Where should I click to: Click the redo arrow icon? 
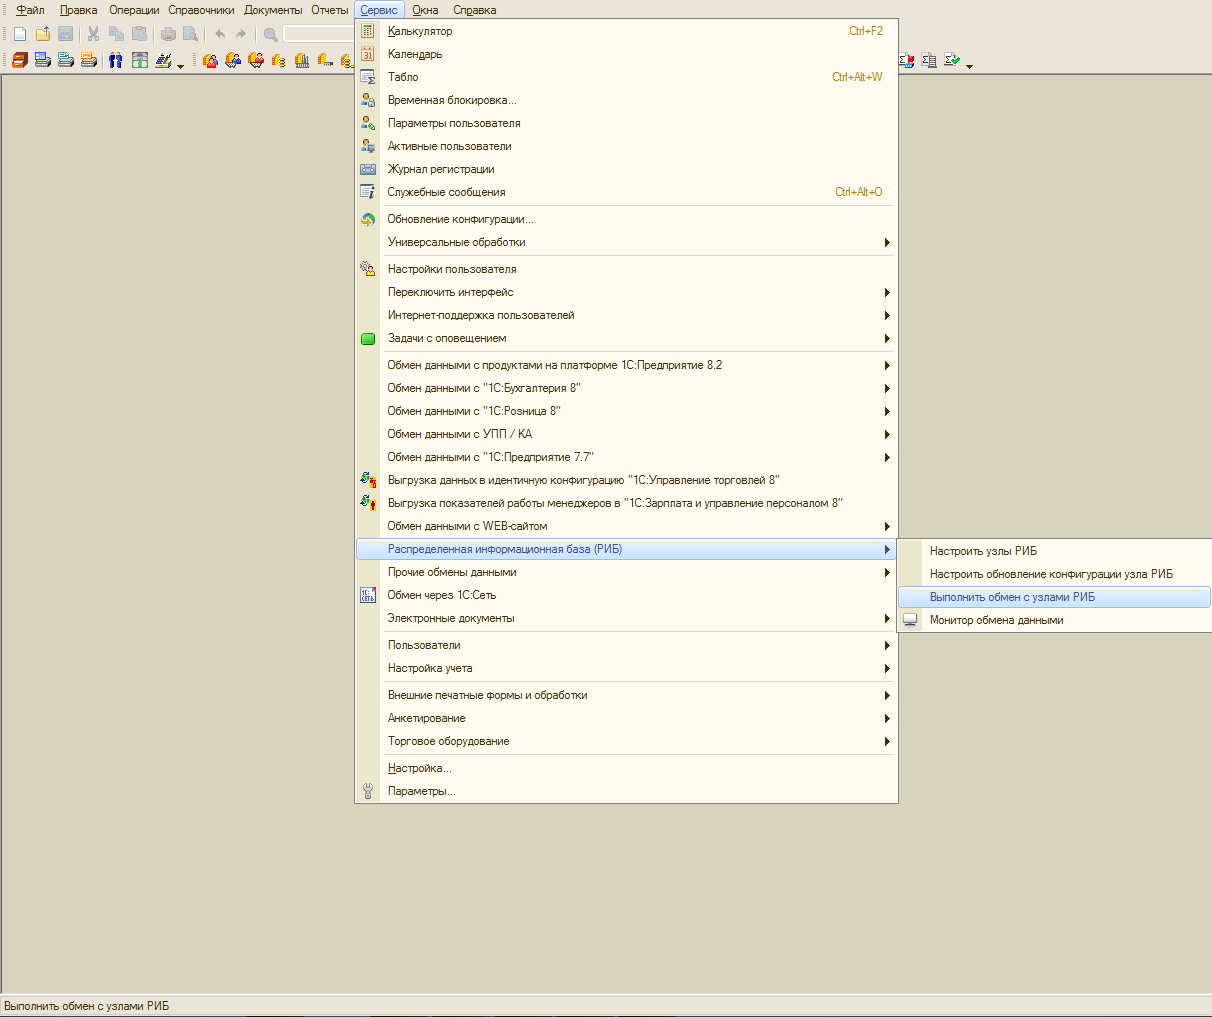click(x=241, y=34)
